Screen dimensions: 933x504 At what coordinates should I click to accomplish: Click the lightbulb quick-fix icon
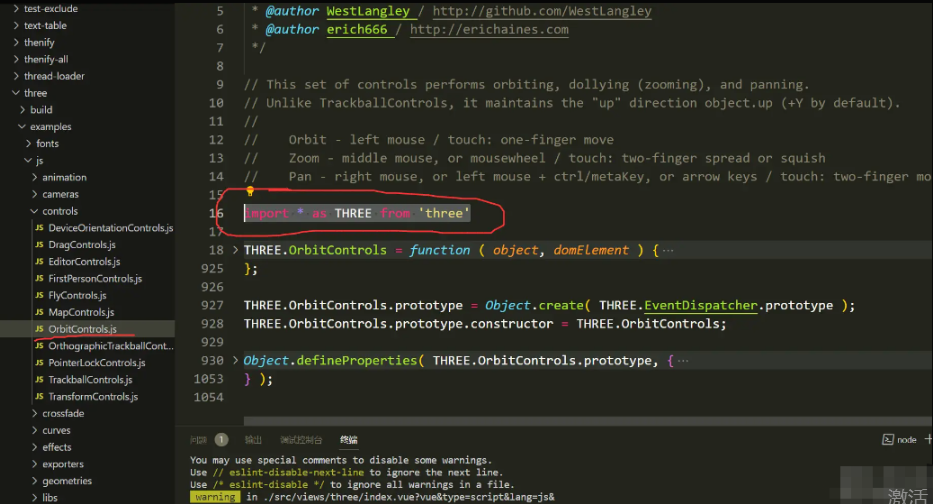pyautogui.click(x=250, y=191)
